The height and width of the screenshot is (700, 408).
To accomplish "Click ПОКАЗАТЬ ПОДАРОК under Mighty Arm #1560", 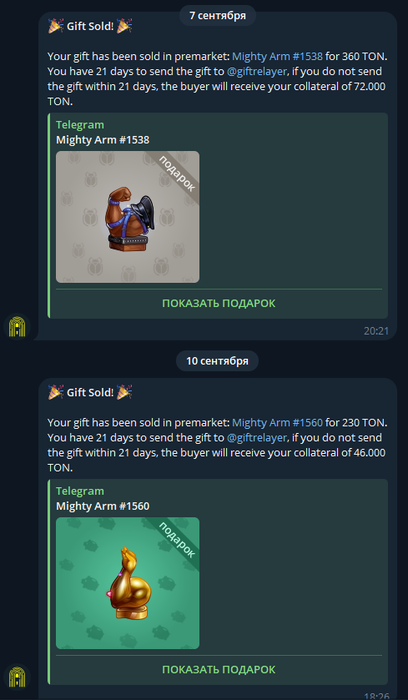I will (x=219, y=670).
